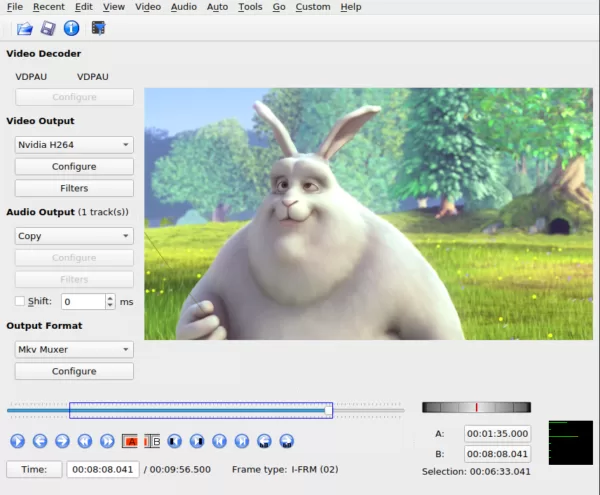Go to the first frame
The height and width of the screenshot is (495, 600).
(x=219, y=441)
